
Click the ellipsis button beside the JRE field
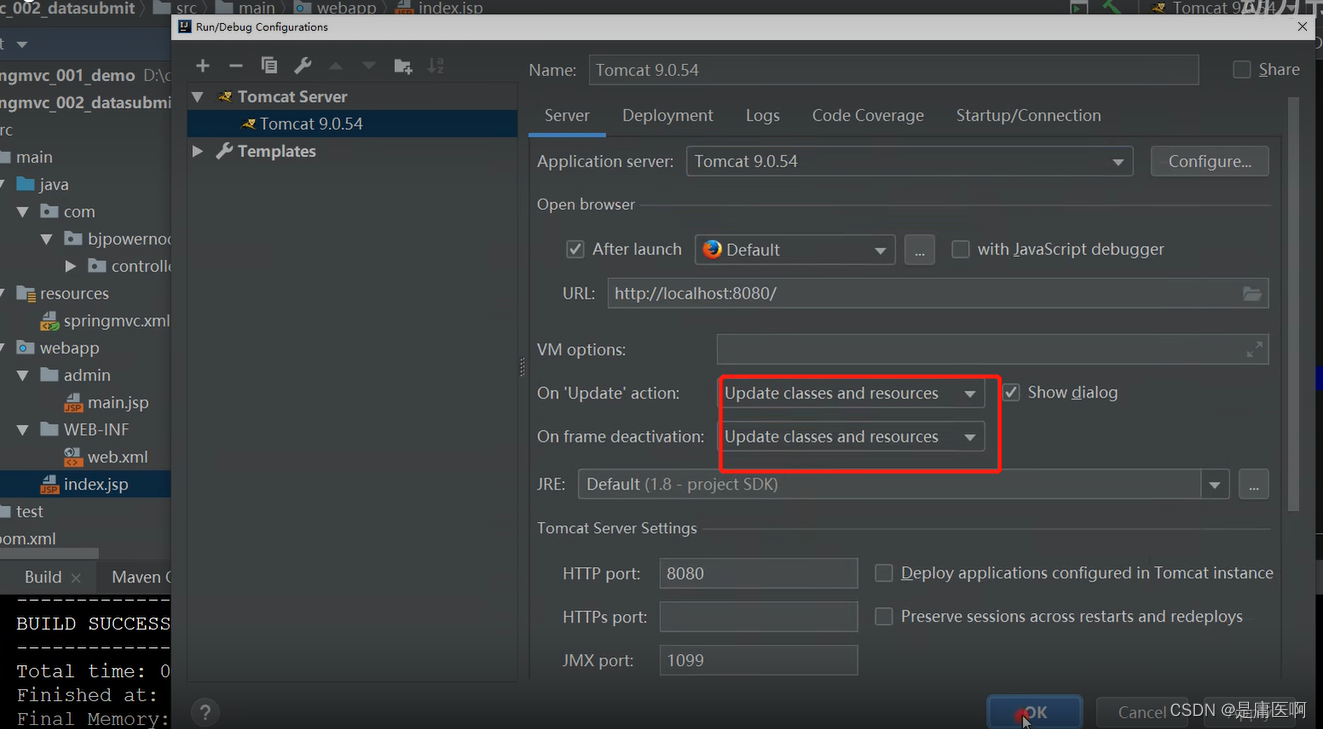coord(1253,485)
